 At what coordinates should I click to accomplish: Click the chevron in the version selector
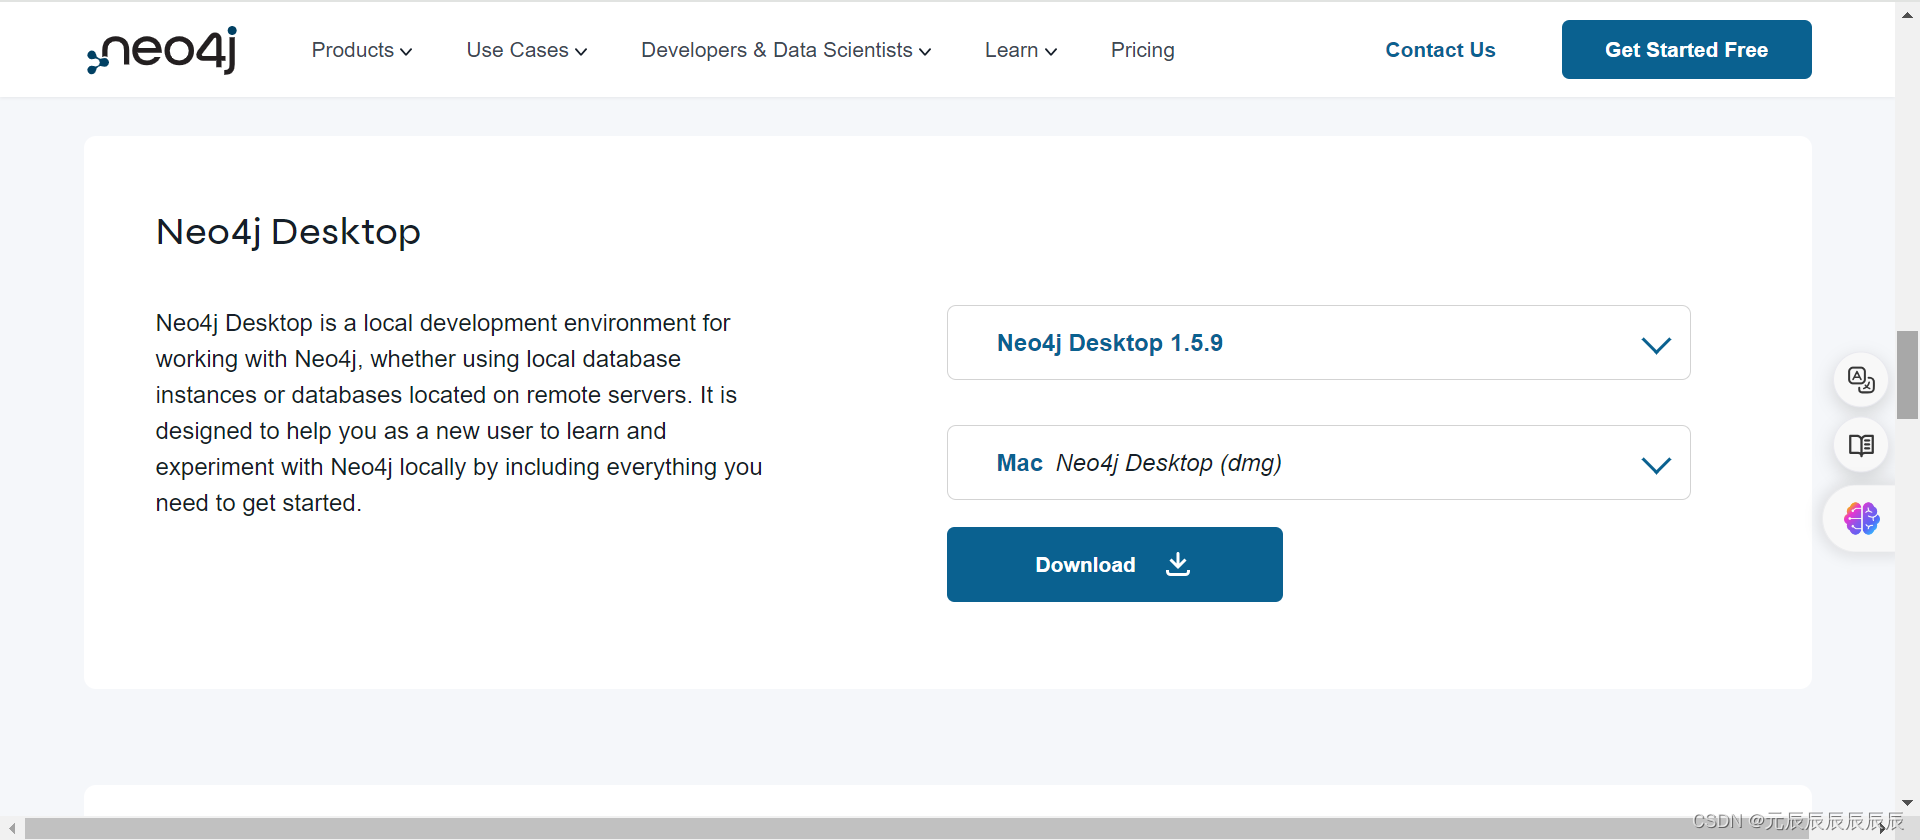pyautogui.click(x=1656, y=345)
